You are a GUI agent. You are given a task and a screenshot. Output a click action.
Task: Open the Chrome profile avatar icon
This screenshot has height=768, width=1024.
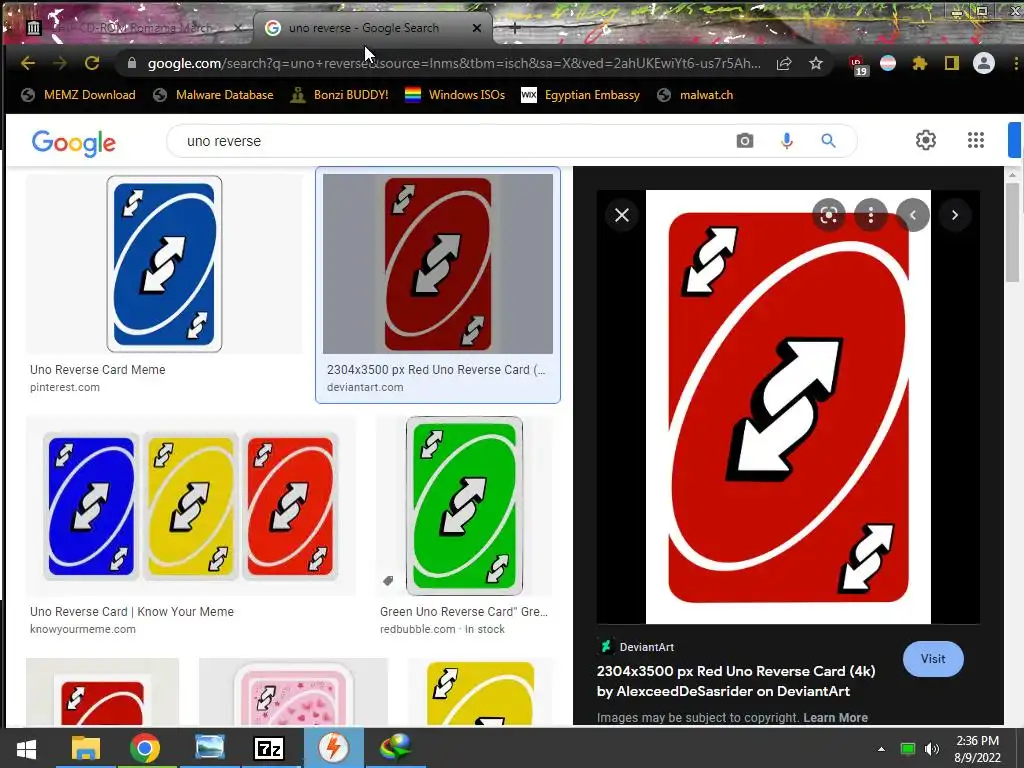coord(984,63)
